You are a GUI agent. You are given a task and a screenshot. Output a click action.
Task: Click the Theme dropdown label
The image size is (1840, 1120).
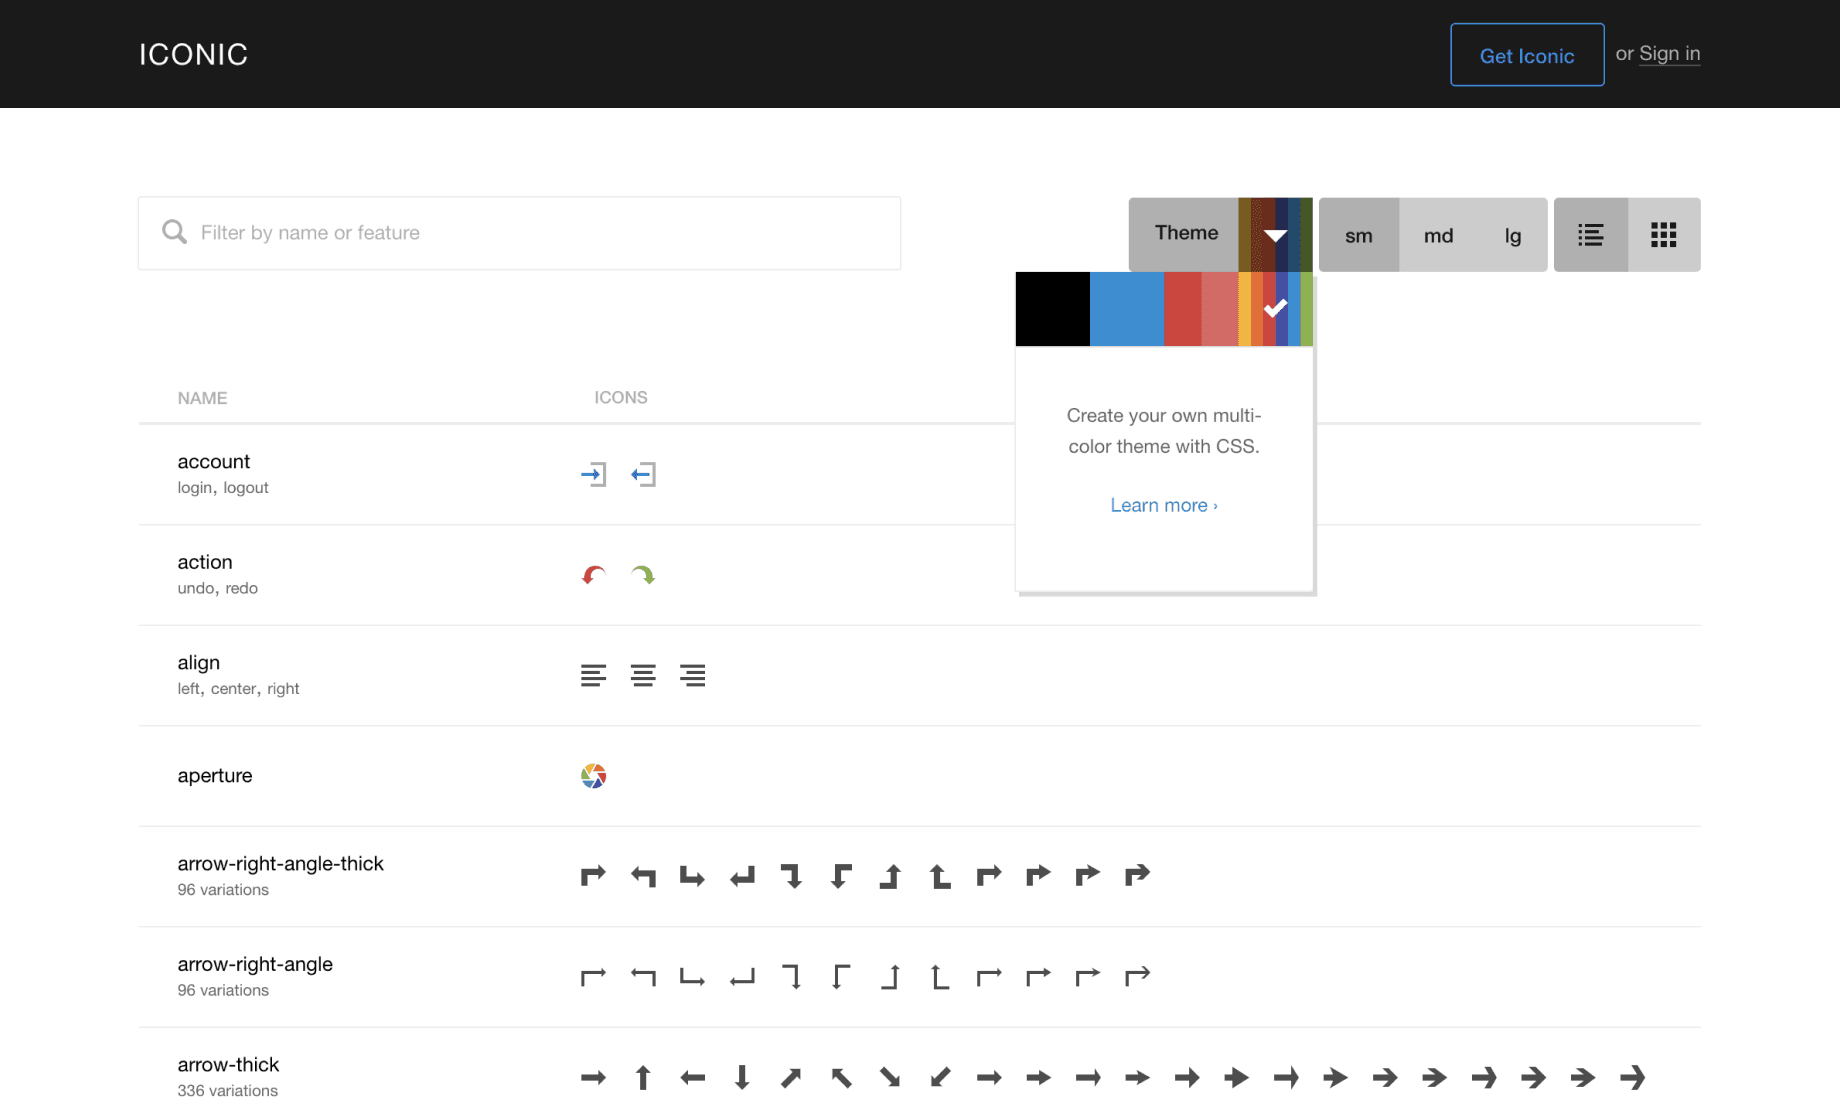(x=1186, y=233)
